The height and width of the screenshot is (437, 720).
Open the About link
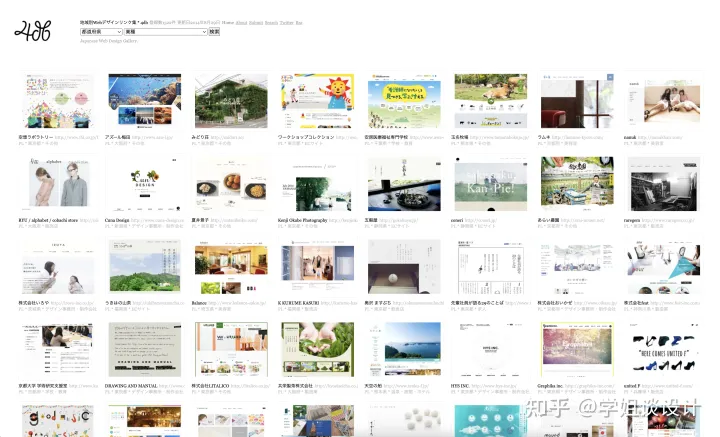(x=241, y=22)
